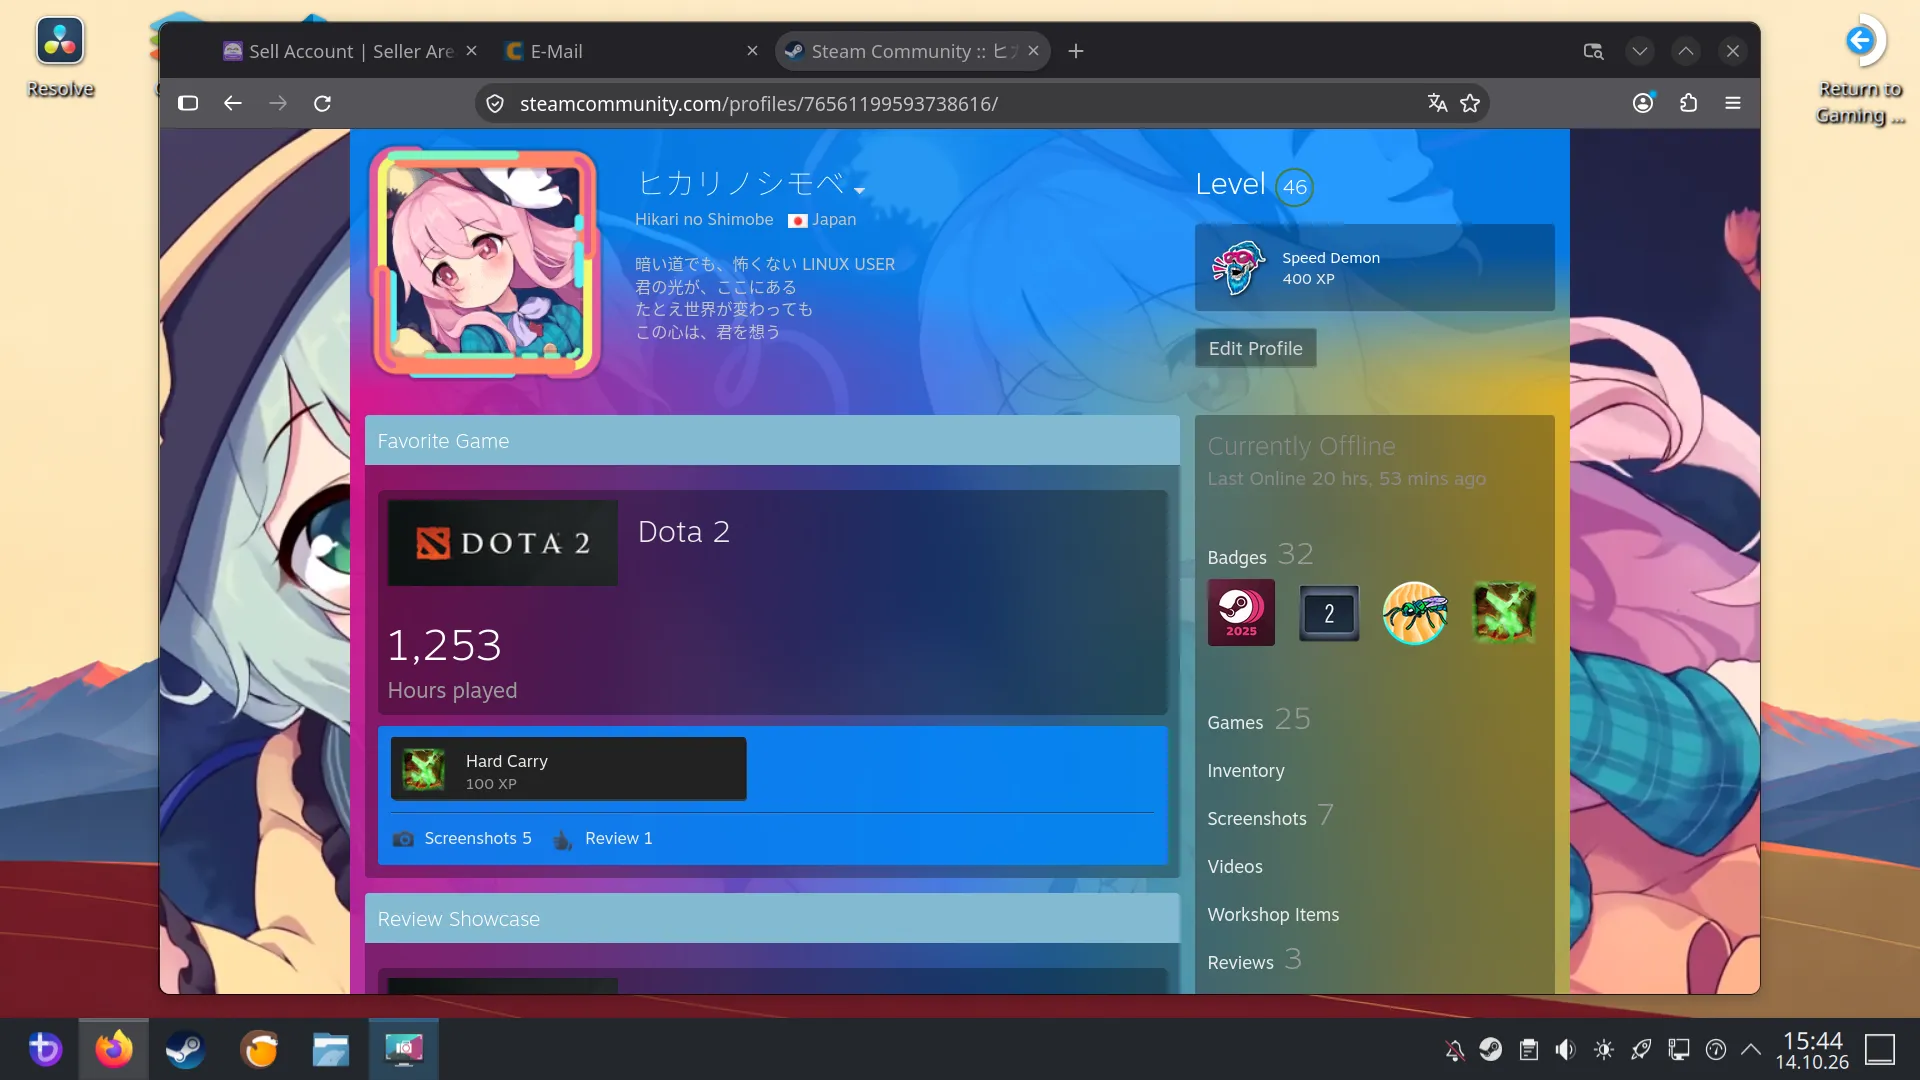Screen dimensions: 1920x1080
Task: Open the file manager in the taskbar
Action: click(330, 1049)
